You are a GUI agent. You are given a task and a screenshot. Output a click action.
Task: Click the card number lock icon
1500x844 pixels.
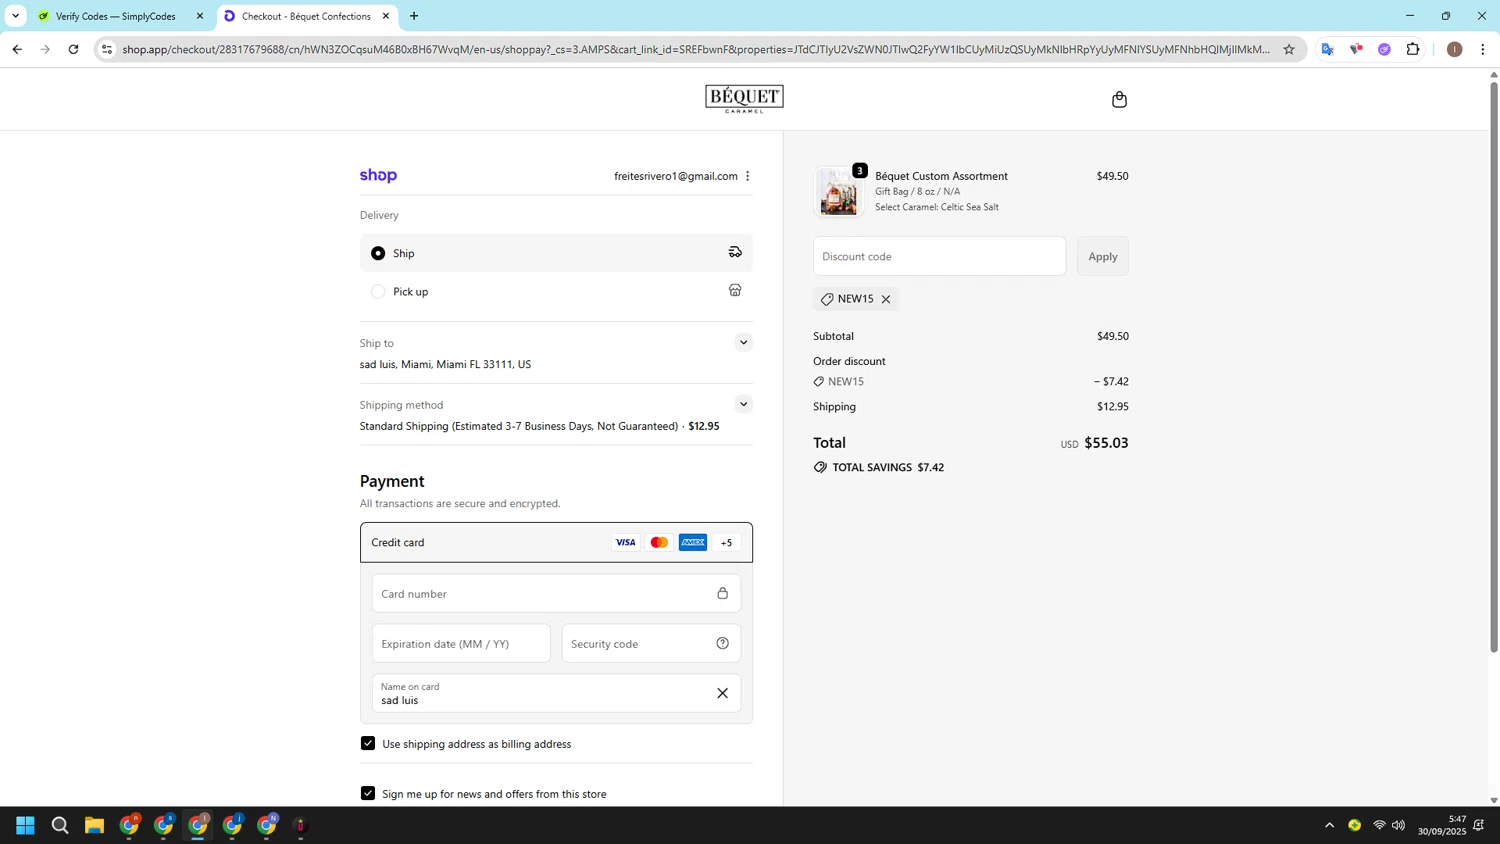(722, 593)
